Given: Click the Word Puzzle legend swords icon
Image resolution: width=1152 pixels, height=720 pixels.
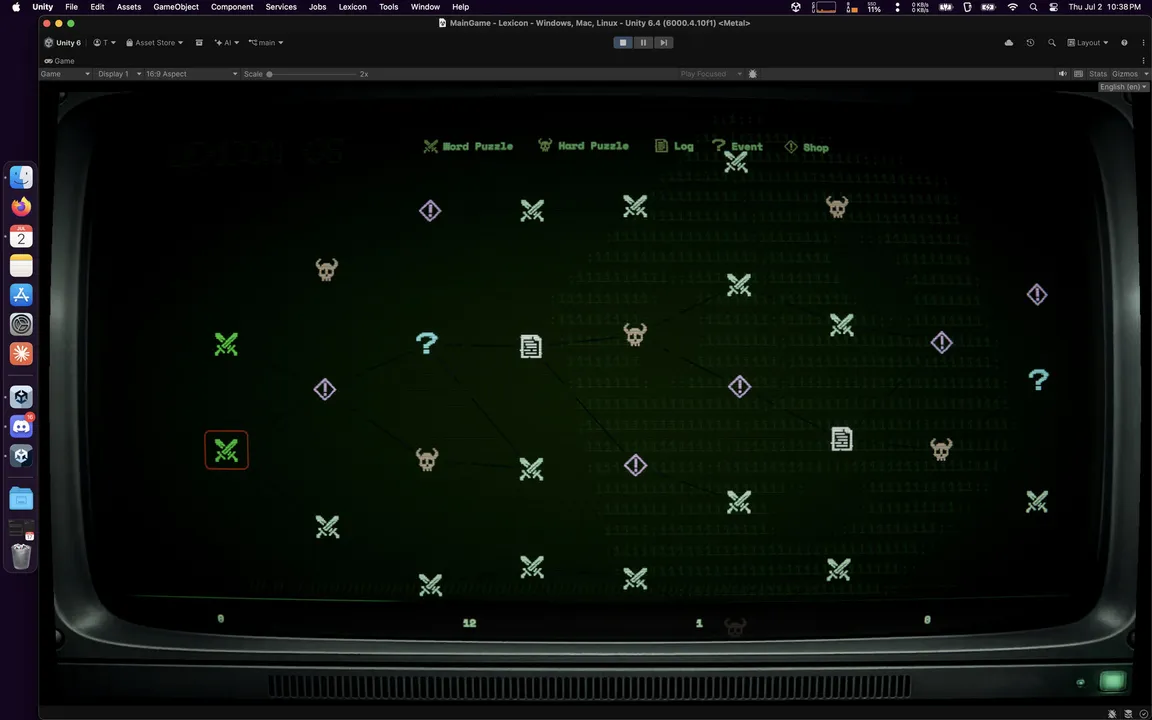Looking at the screenshot, I should coord(431,146).
